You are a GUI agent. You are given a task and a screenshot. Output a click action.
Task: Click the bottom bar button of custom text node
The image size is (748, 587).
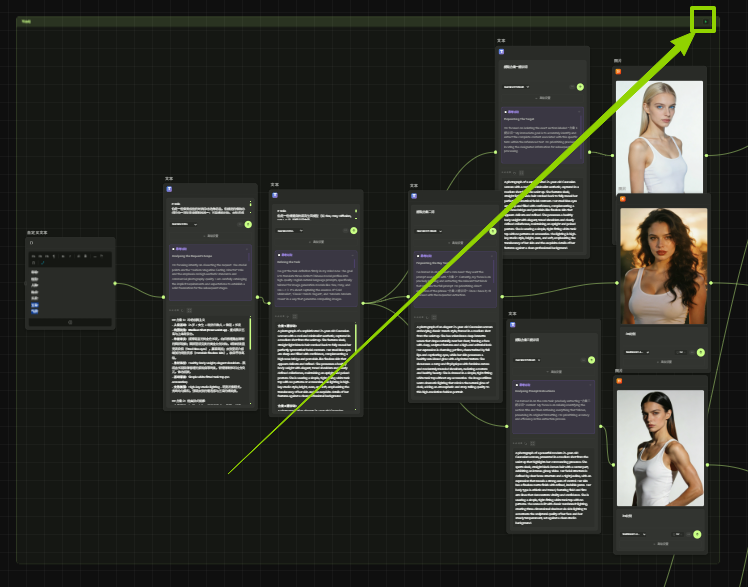[70, 322]
